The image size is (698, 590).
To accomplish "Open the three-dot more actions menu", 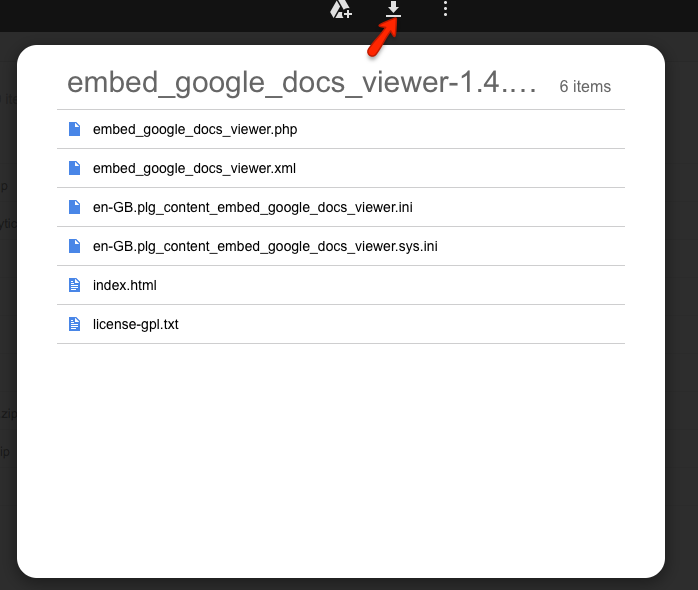I will point(445,9).
